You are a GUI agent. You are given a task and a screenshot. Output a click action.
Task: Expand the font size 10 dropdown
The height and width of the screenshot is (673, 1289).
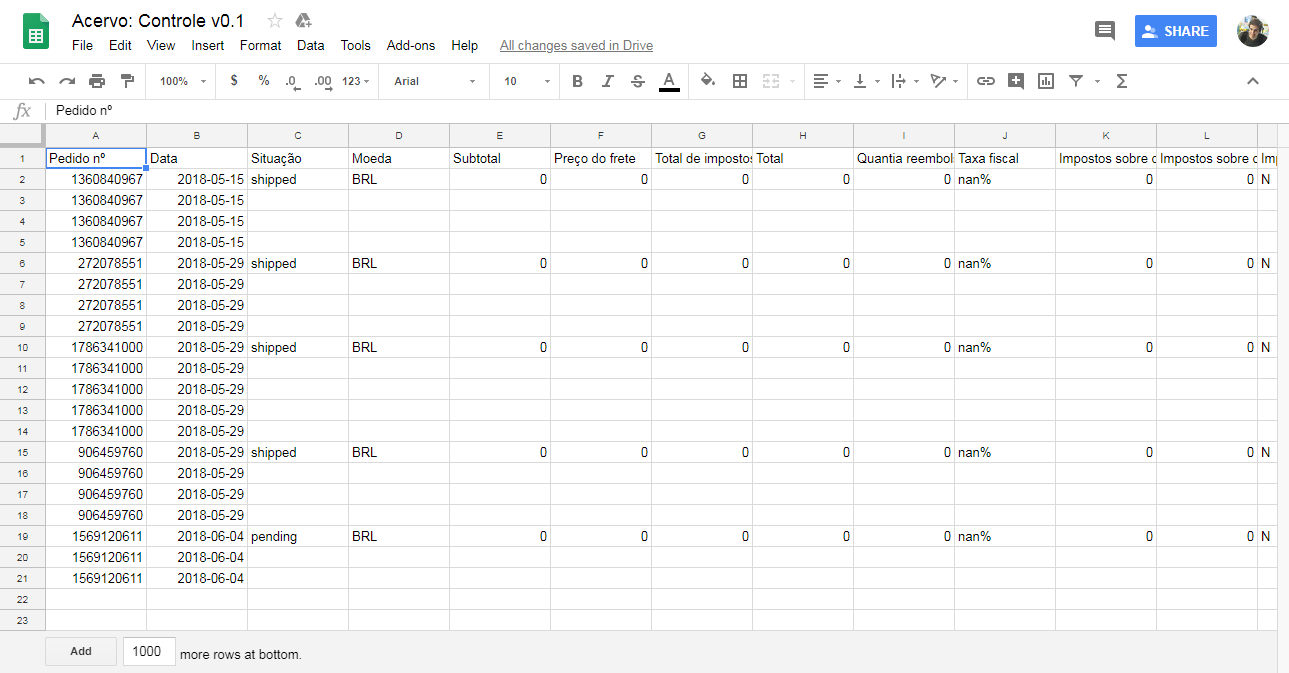pyautogui.click(x=526, y=81)
